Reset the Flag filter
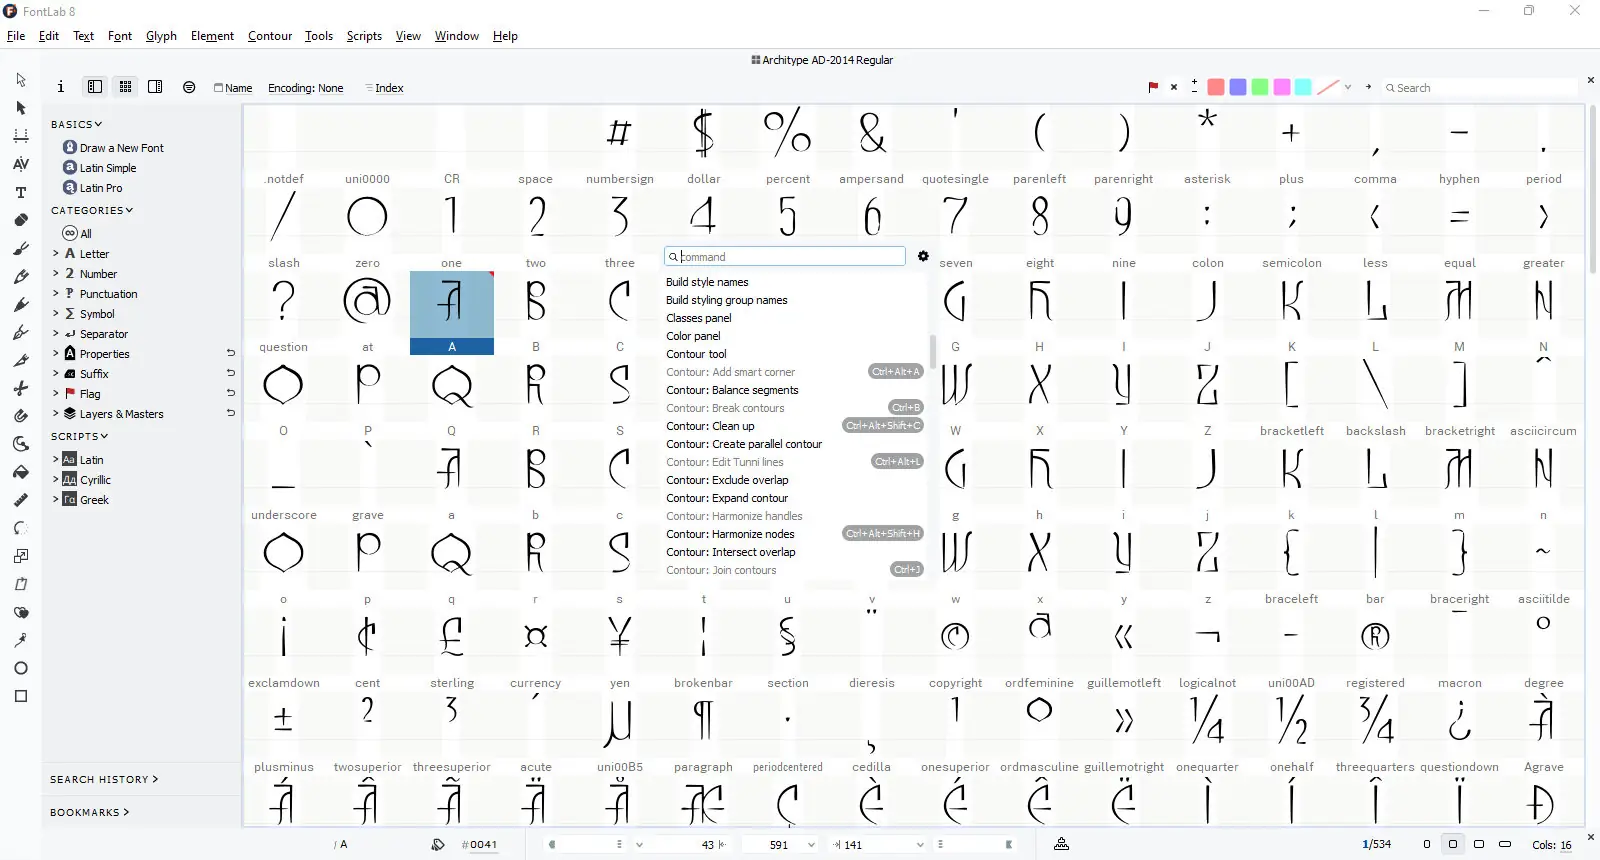 pos(231,393)
